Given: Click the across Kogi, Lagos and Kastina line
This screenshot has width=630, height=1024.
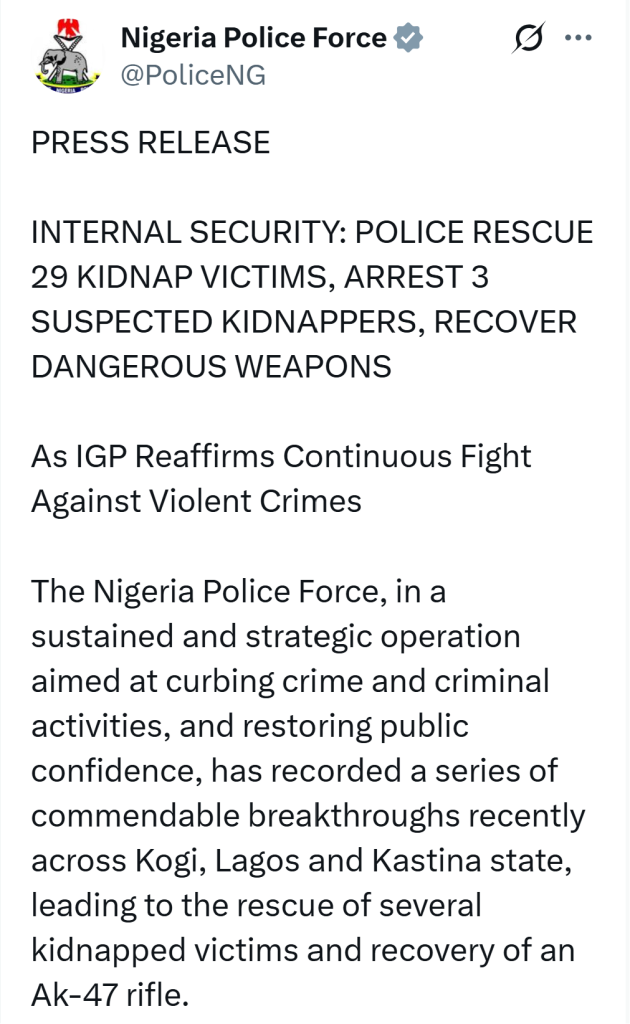Looking at the screenshot, I should point(302,861).
